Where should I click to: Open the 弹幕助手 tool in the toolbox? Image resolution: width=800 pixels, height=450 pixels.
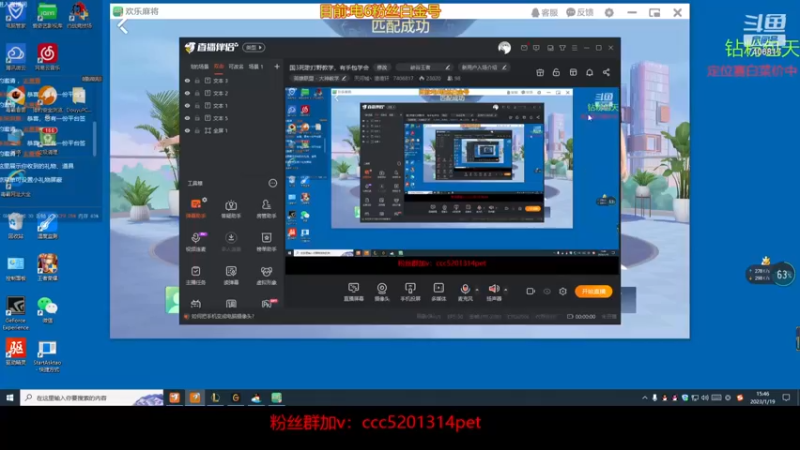click(x=196, y=208)
